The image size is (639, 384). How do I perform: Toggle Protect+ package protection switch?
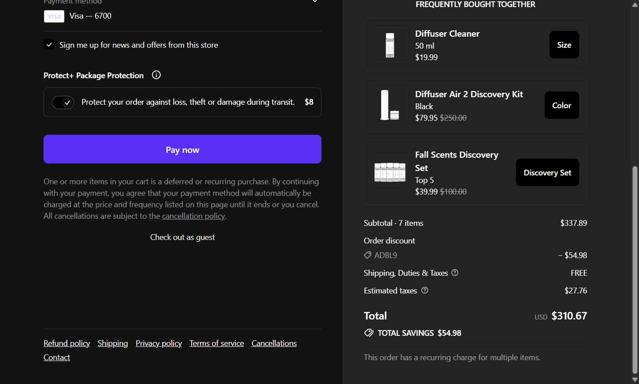[62, 102]
